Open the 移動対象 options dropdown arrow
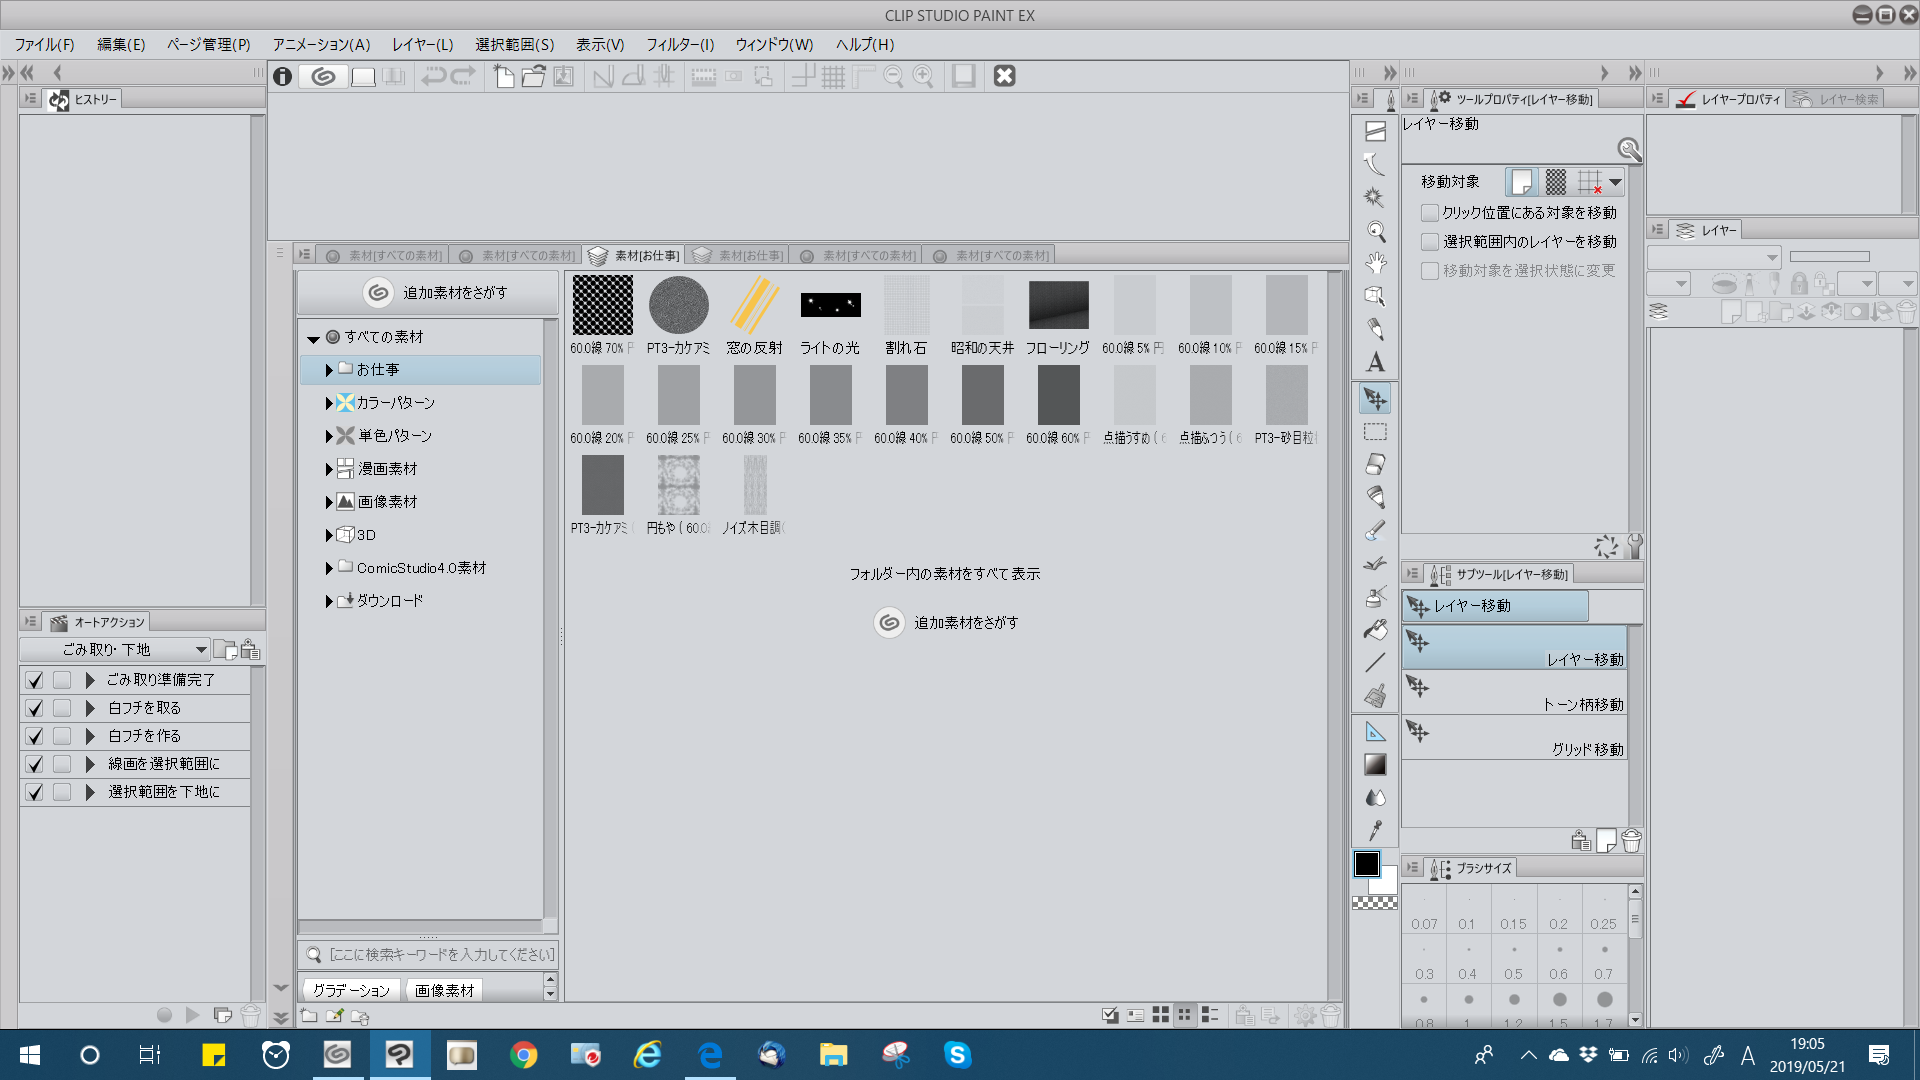 click(x=1615, y=182)
